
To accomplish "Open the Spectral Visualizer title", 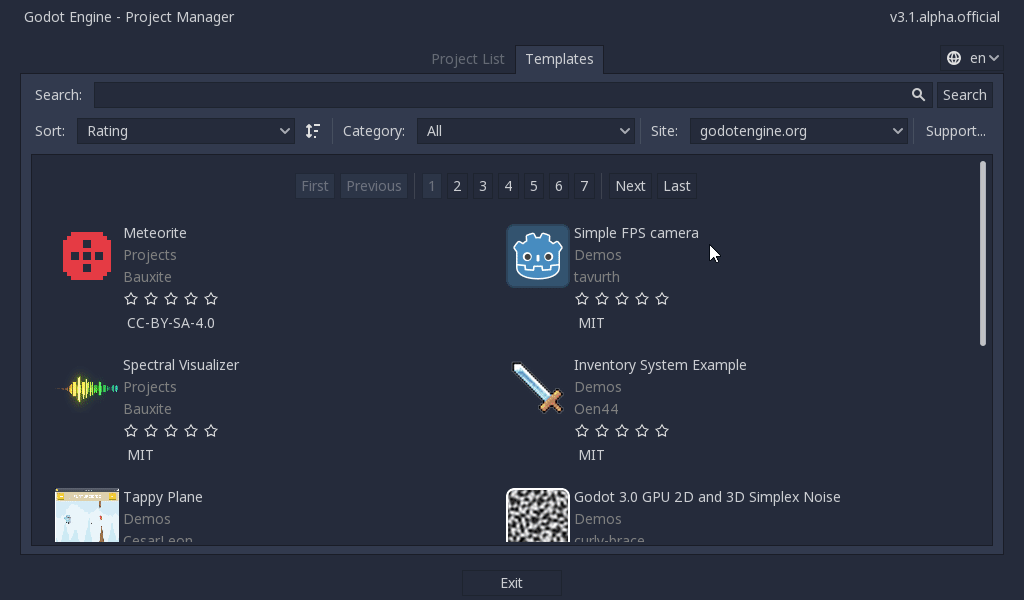I will click(x=181, y=365).
